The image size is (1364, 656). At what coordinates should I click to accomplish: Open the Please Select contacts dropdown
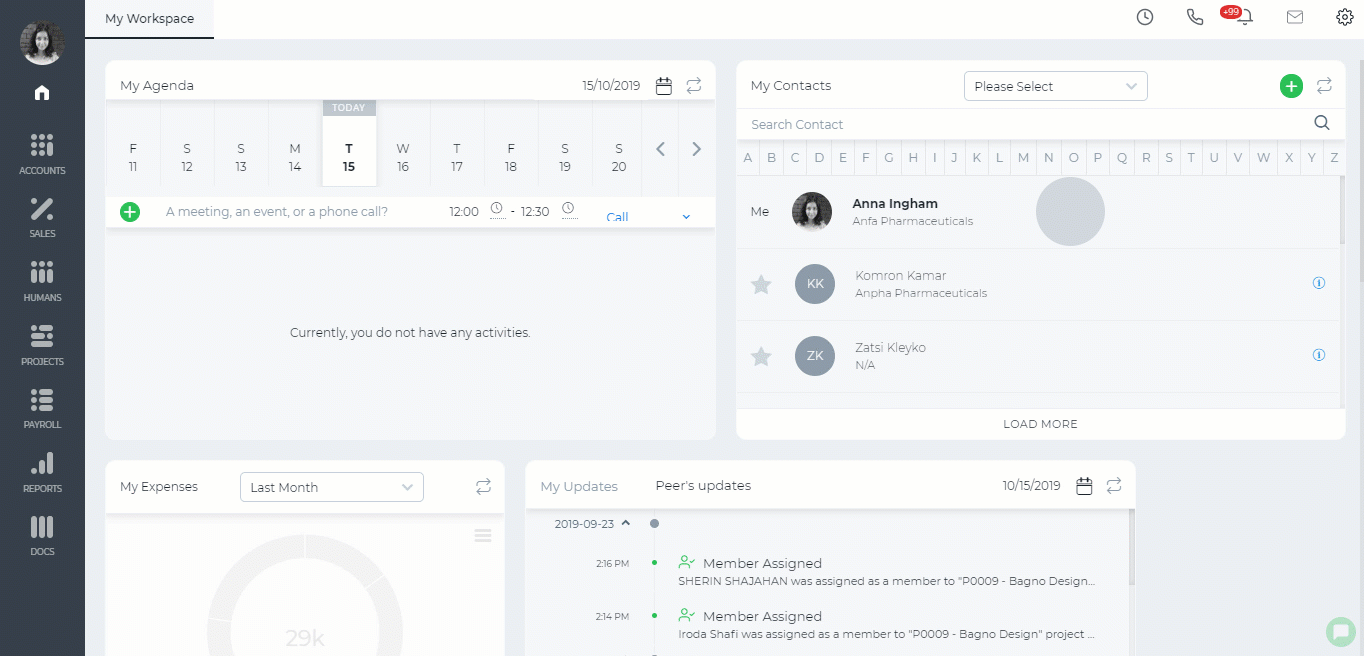[1055, 86]
